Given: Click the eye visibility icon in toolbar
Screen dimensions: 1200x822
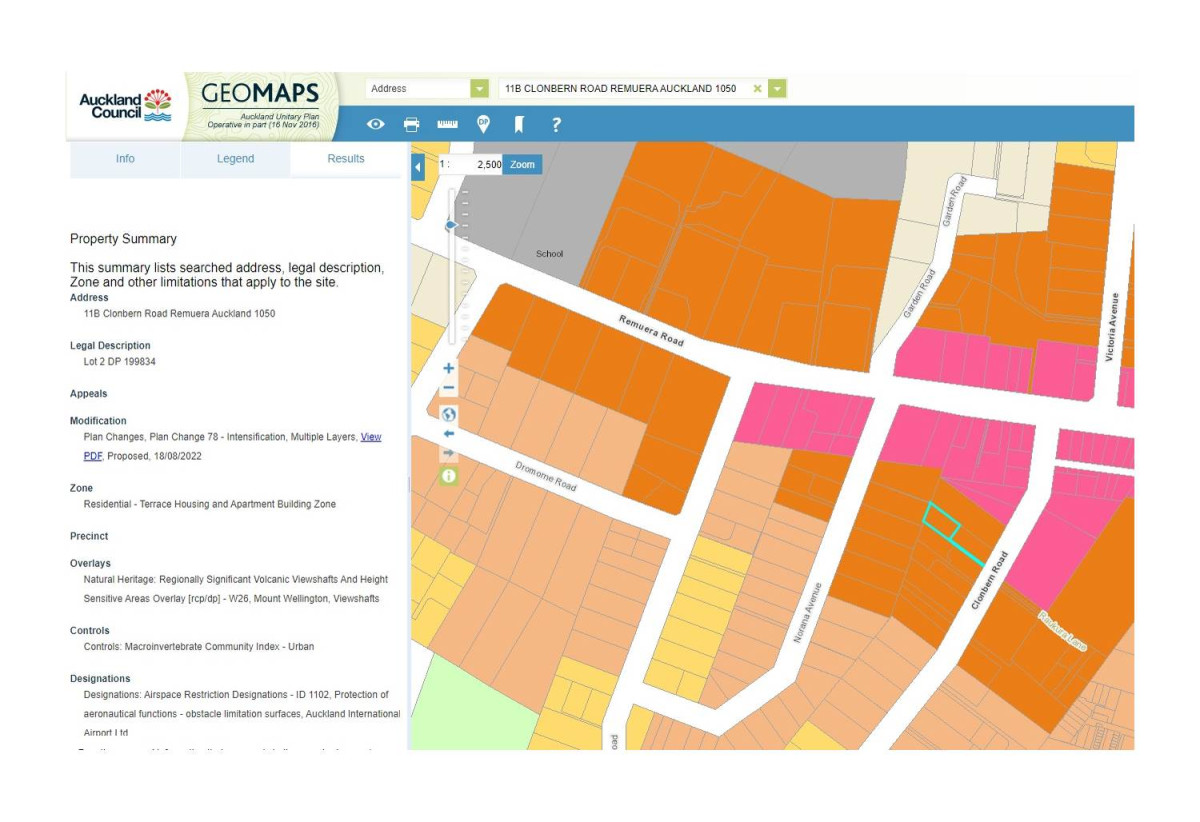Looking at the screenshot, I should [376, 124].
